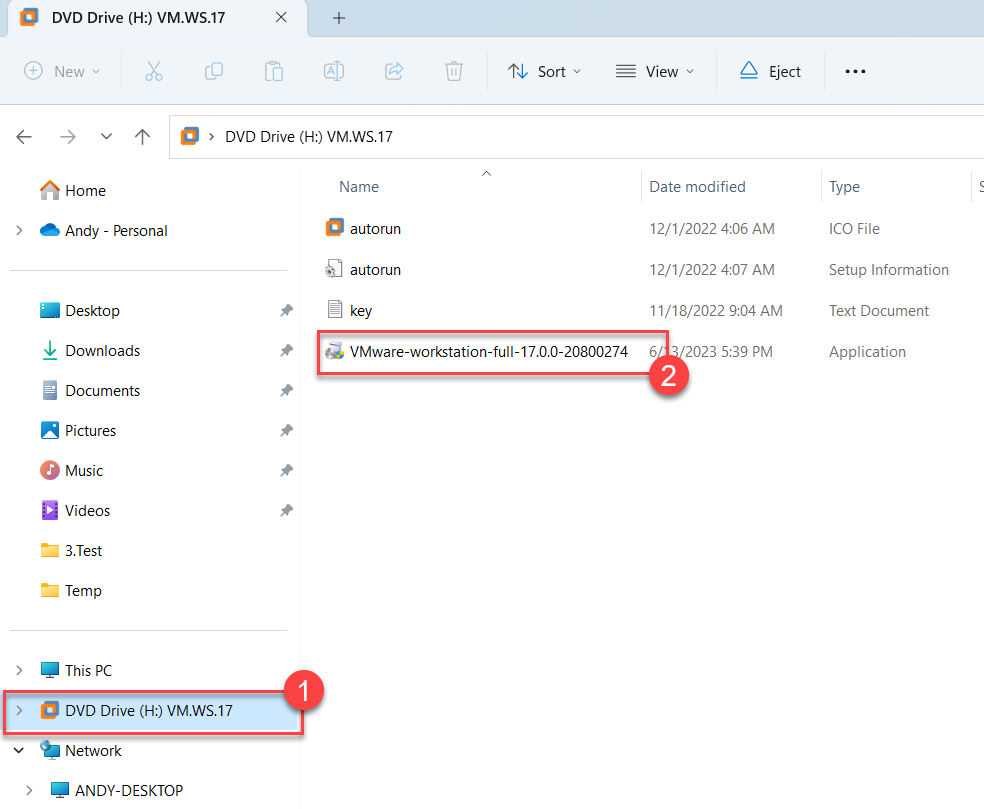Image resolution: width=984 pixels, height=809 pixels.
Task: Open recent locations dropdown chevron
Action: coord(106,137)
